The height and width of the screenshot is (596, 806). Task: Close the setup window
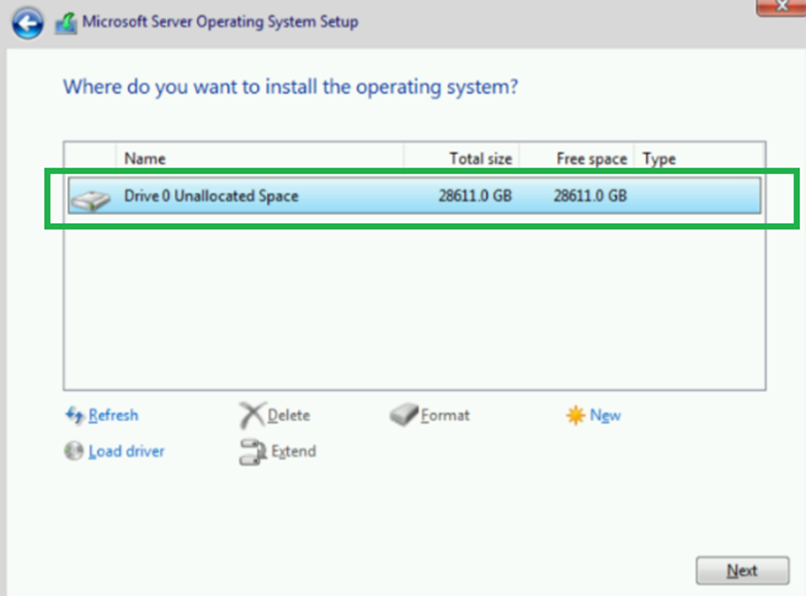click(781, 6)
